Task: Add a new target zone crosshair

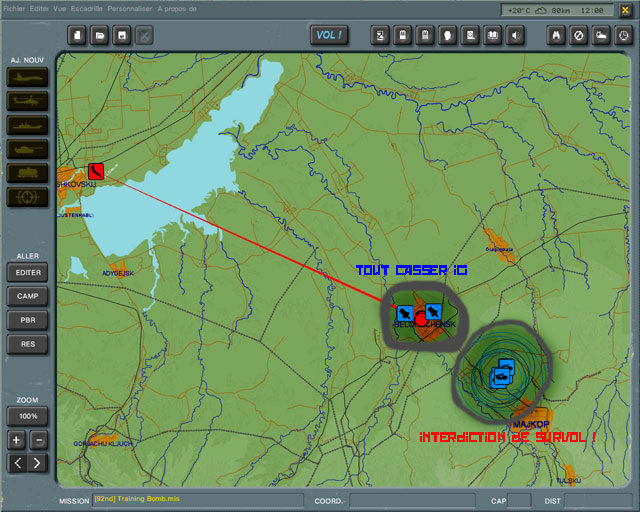Action: click(27, 197)
